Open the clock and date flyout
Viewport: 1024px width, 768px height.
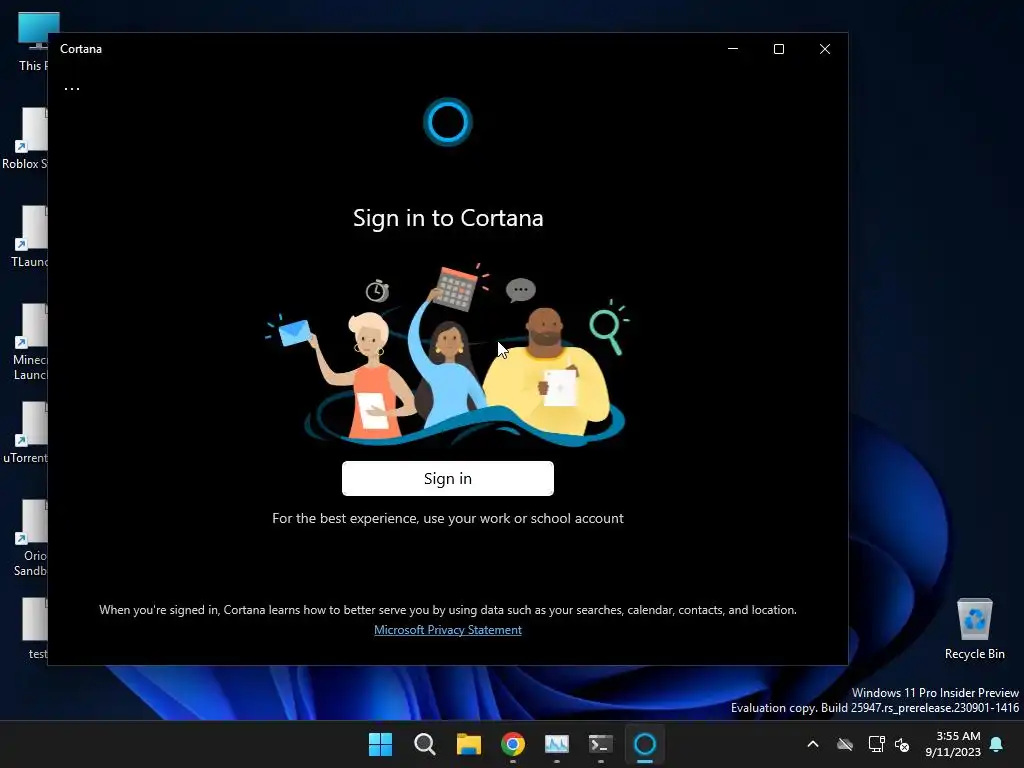tap(953, 744)
